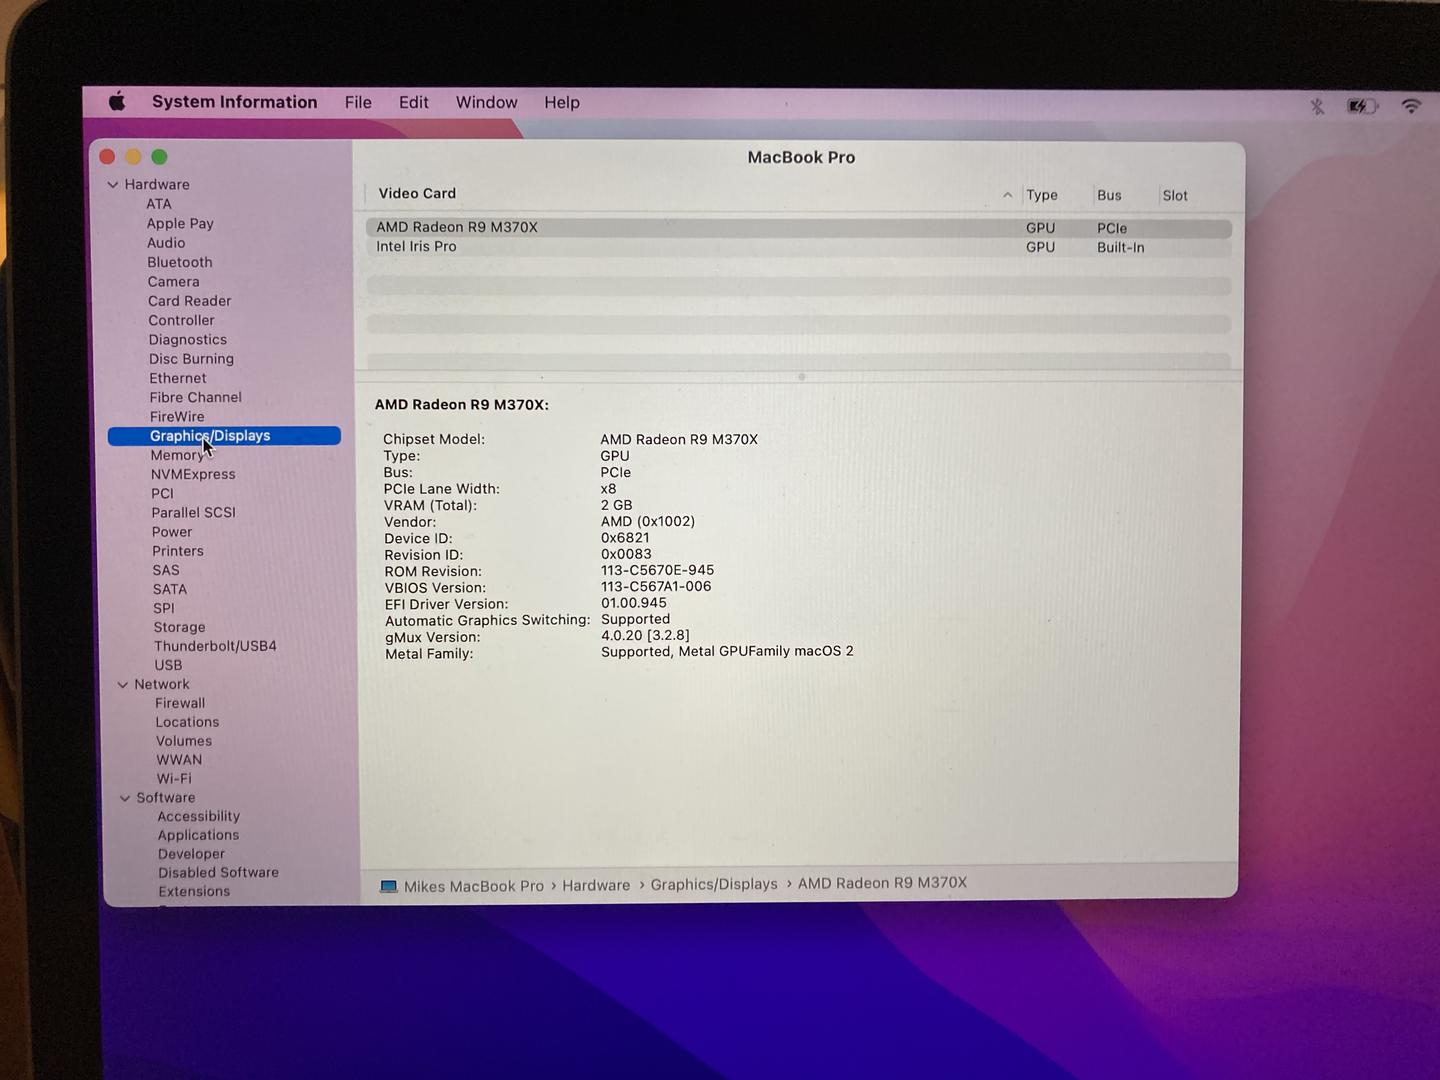Click the battery charging status icon

1361,106
